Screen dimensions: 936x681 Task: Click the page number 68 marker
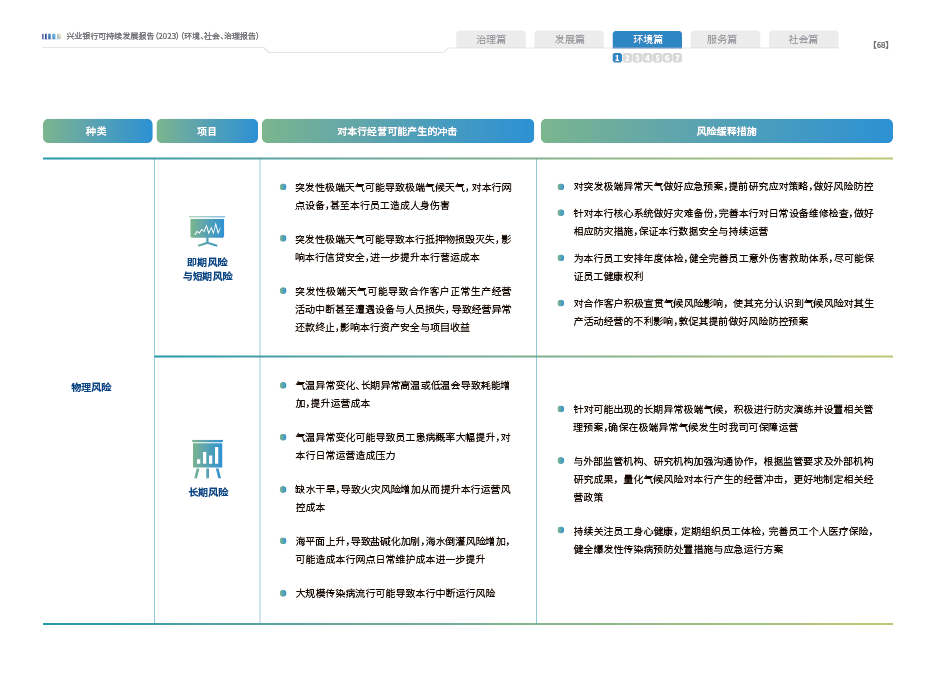point(880,44)
